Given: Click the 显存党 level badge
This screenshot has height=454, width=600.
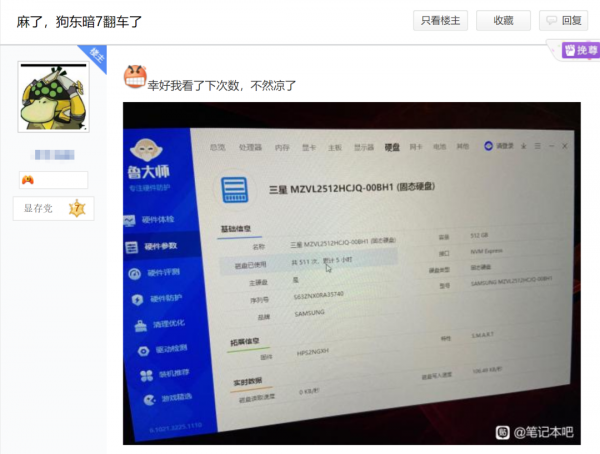Looking at the screenshot, I should pyautogui.click(x=54, y=208).
